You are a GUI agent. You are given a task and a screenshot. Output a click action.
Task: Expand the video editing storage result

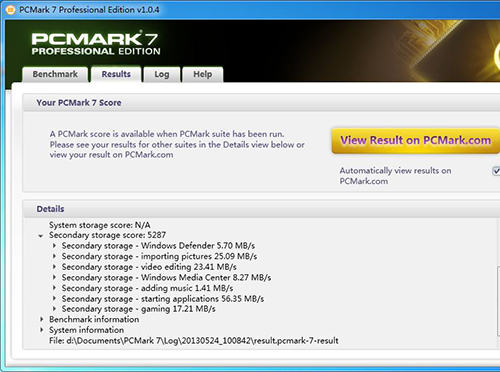tap(54, 267)
